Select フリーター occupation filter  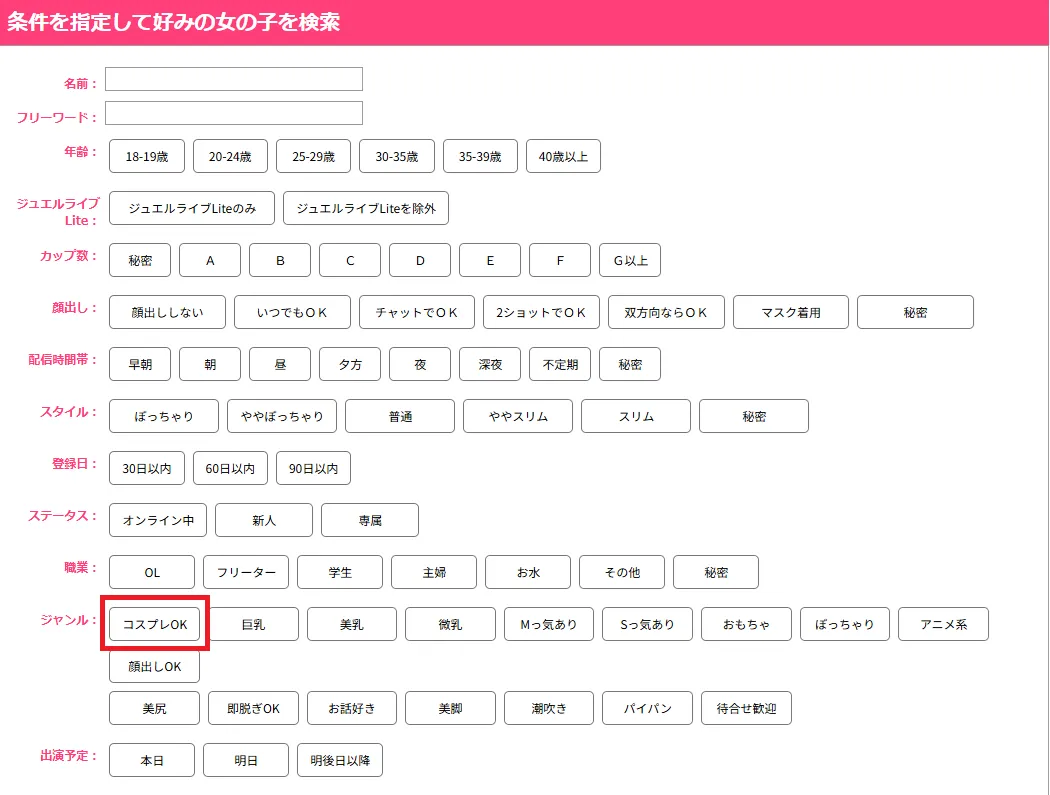pos(246,572)
